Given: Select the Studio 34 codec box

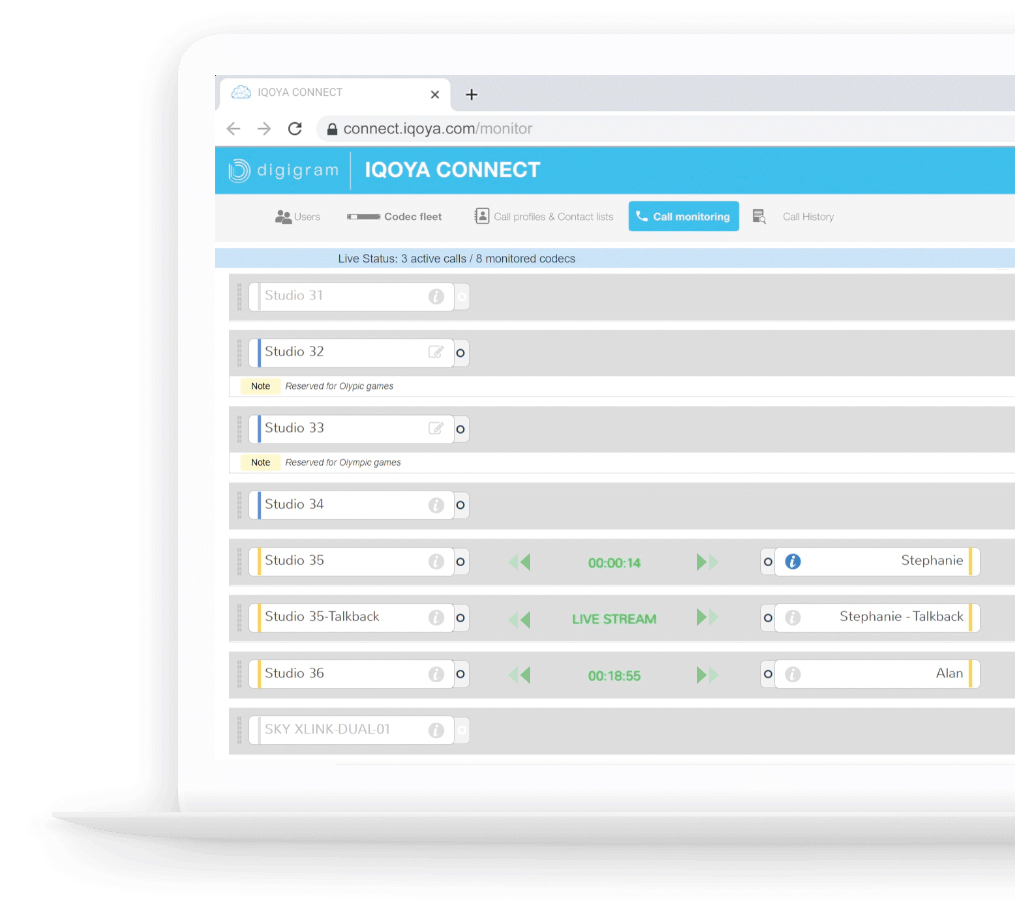Looking at the screenshot, I should click(351, 505).
